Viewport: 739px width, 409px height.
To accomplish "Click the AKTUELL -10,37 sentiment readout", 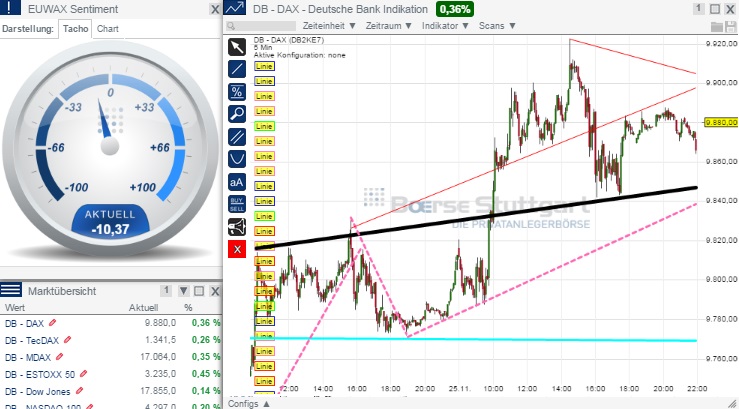I will point(110,221).
